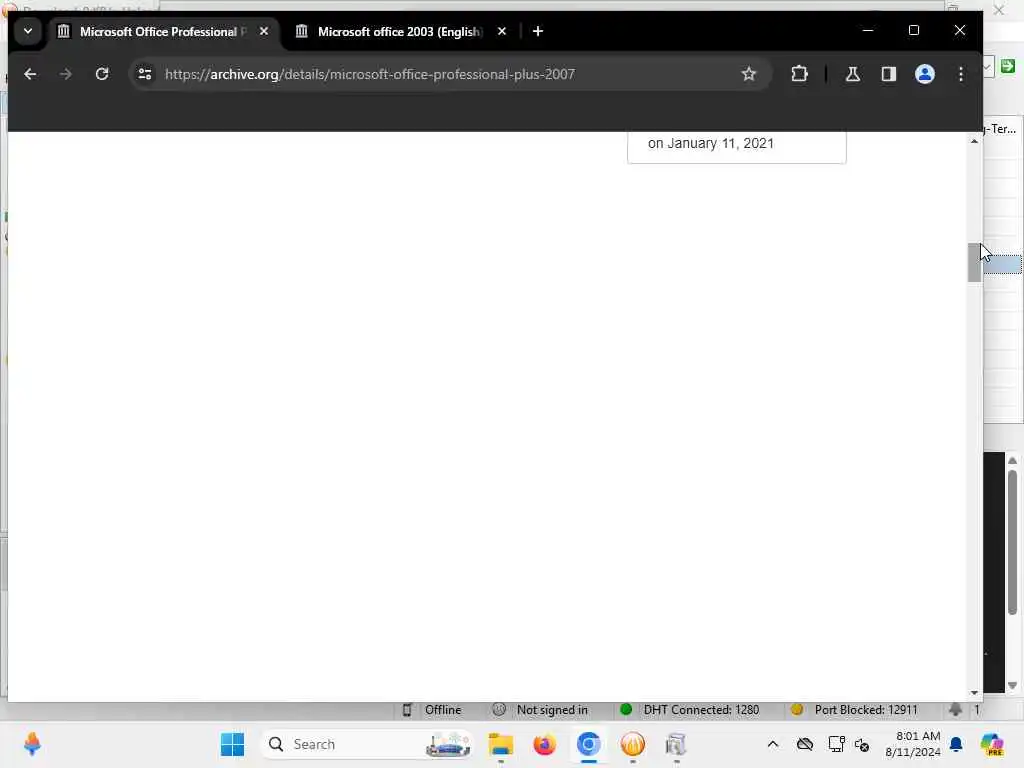Viewport: 1024px width, 768px height.
Task: Bookmark this page with the star
Action: [x=748, y=74]
